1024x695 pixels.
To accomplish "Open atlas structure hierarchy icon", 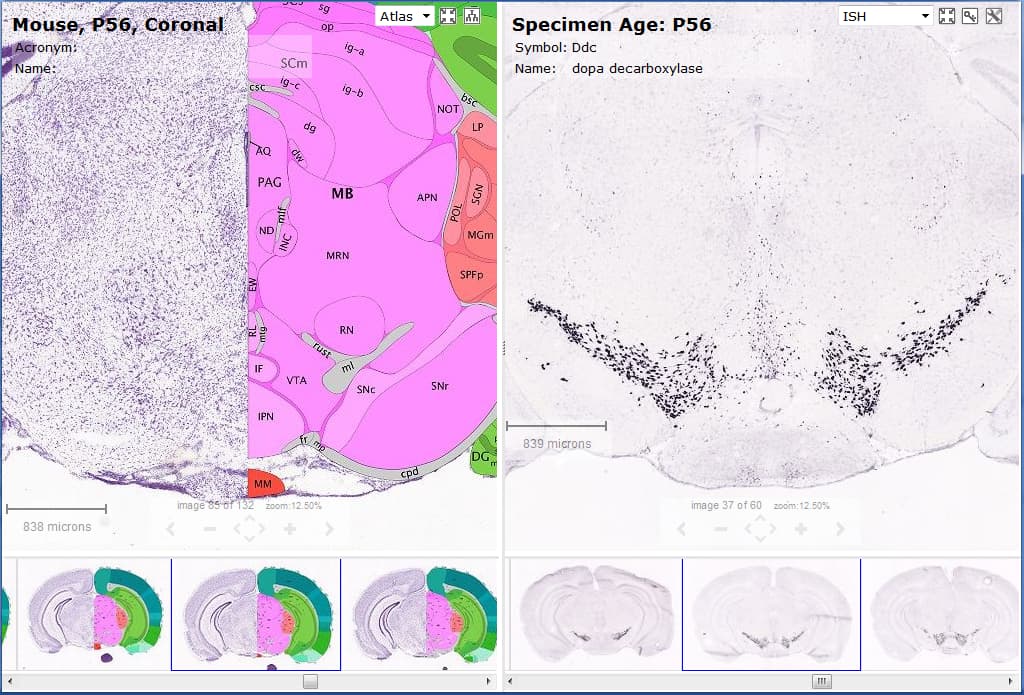I will (x=472, y=16).
